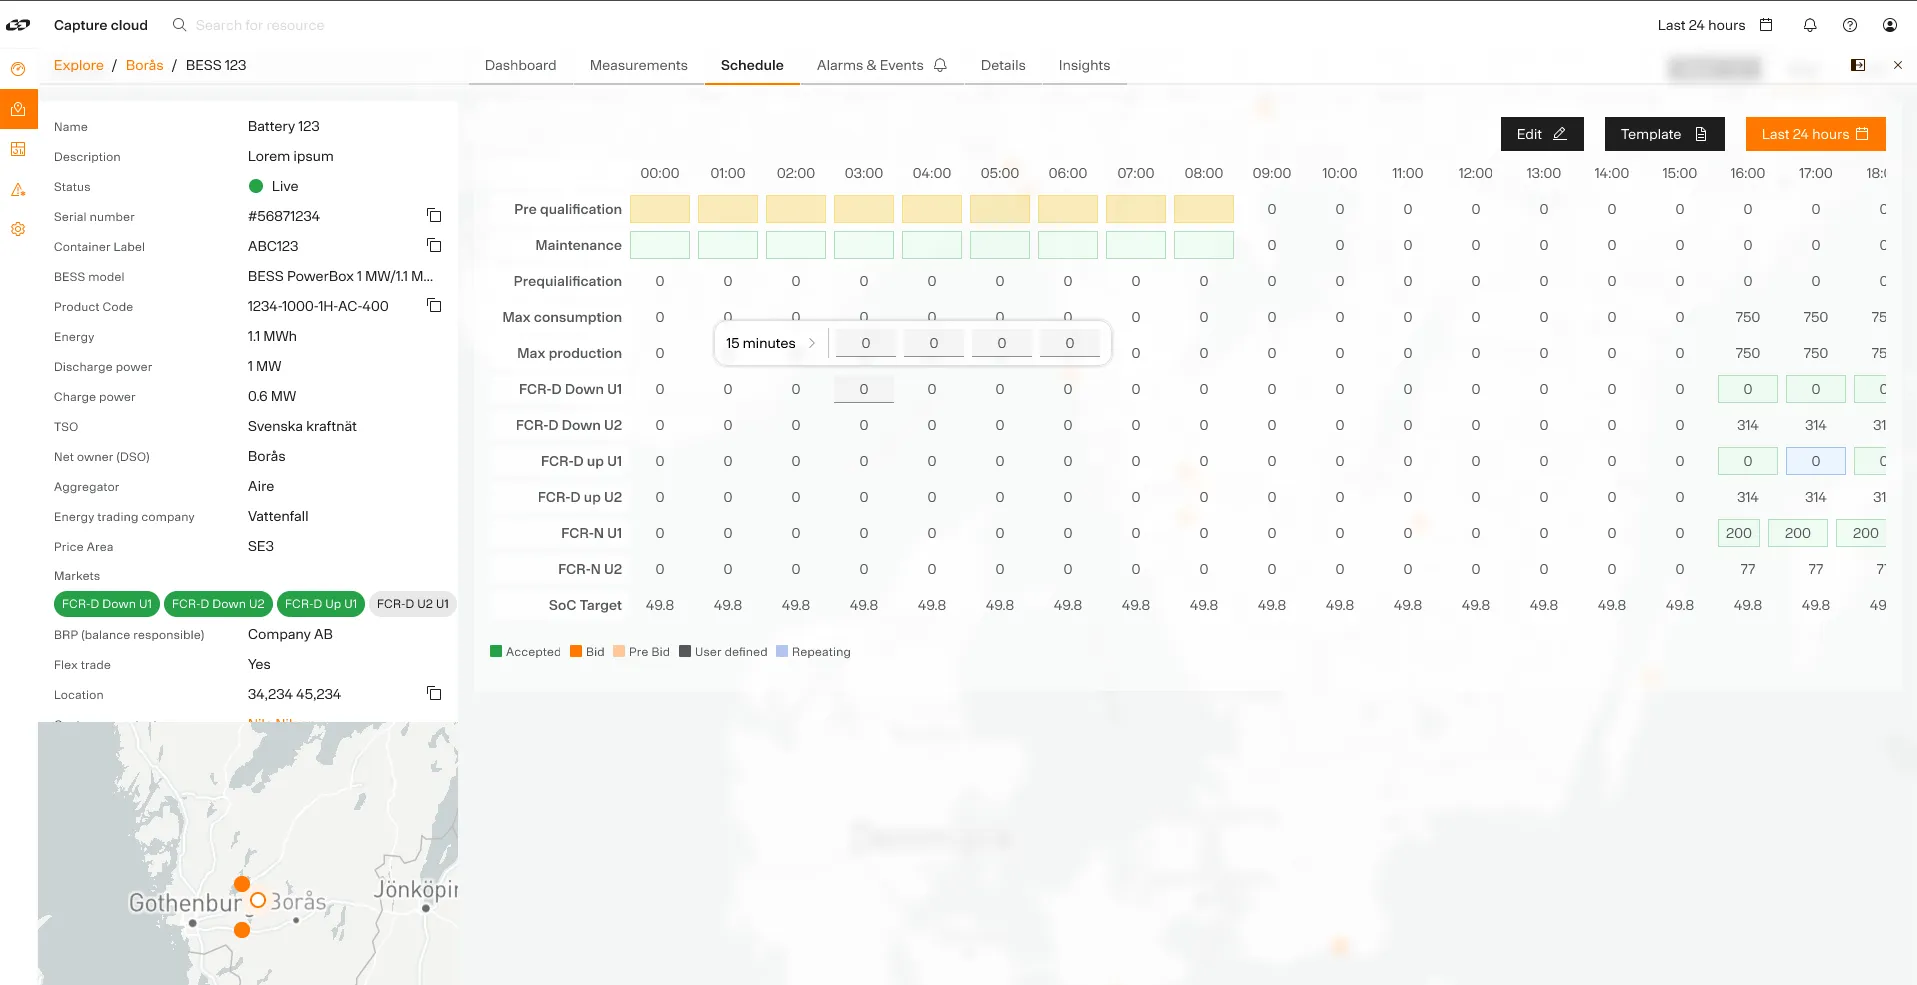Toggle the FCR-D Up U1 market tag
1917x985 pixels.
click(321, 604)
